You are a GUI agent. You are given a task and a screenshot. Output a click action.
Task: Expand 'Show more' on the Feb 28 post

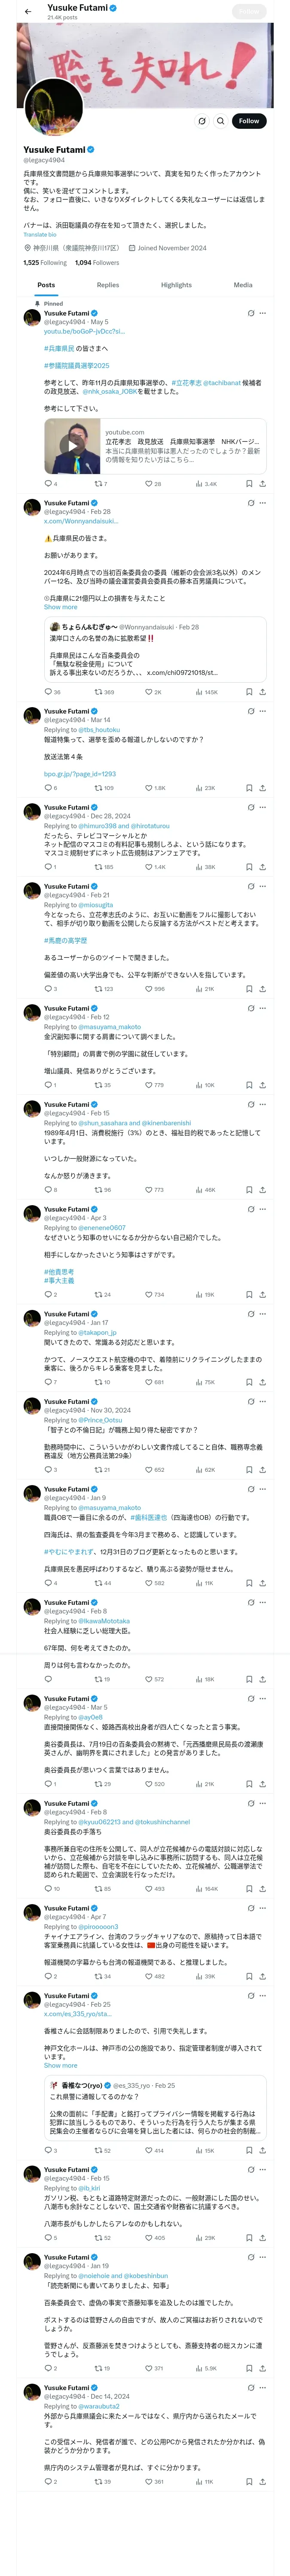(60, 607)
